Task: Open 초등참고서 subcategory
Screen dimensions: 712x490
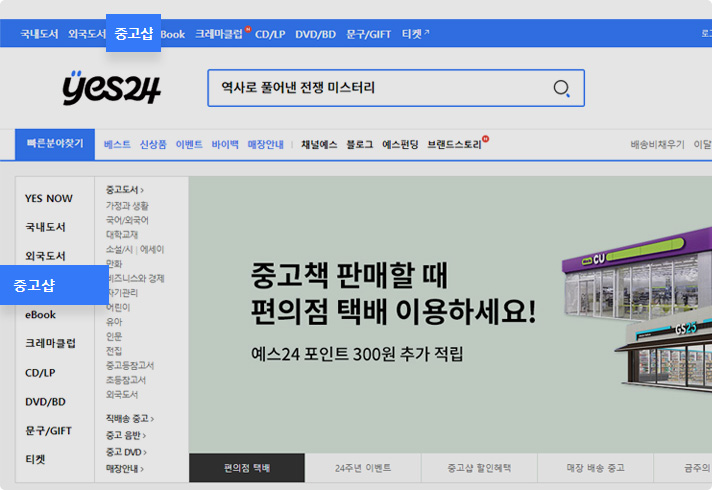Action: [x=126, y=380]
